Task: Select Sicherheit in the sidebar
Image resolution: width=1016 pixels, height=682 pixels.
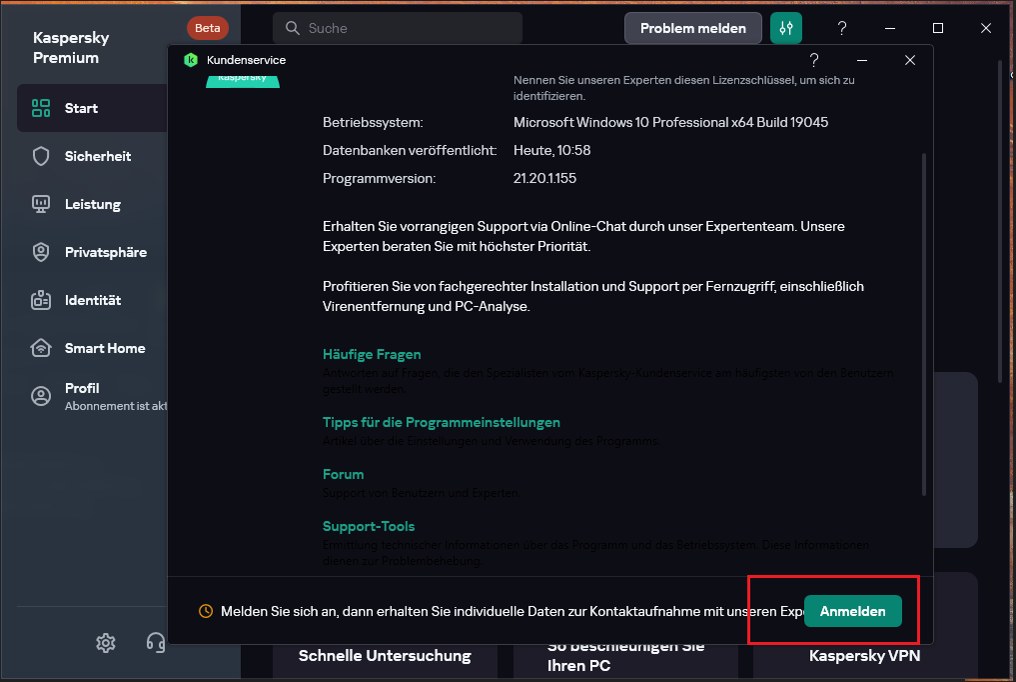Action: [92, 156]
